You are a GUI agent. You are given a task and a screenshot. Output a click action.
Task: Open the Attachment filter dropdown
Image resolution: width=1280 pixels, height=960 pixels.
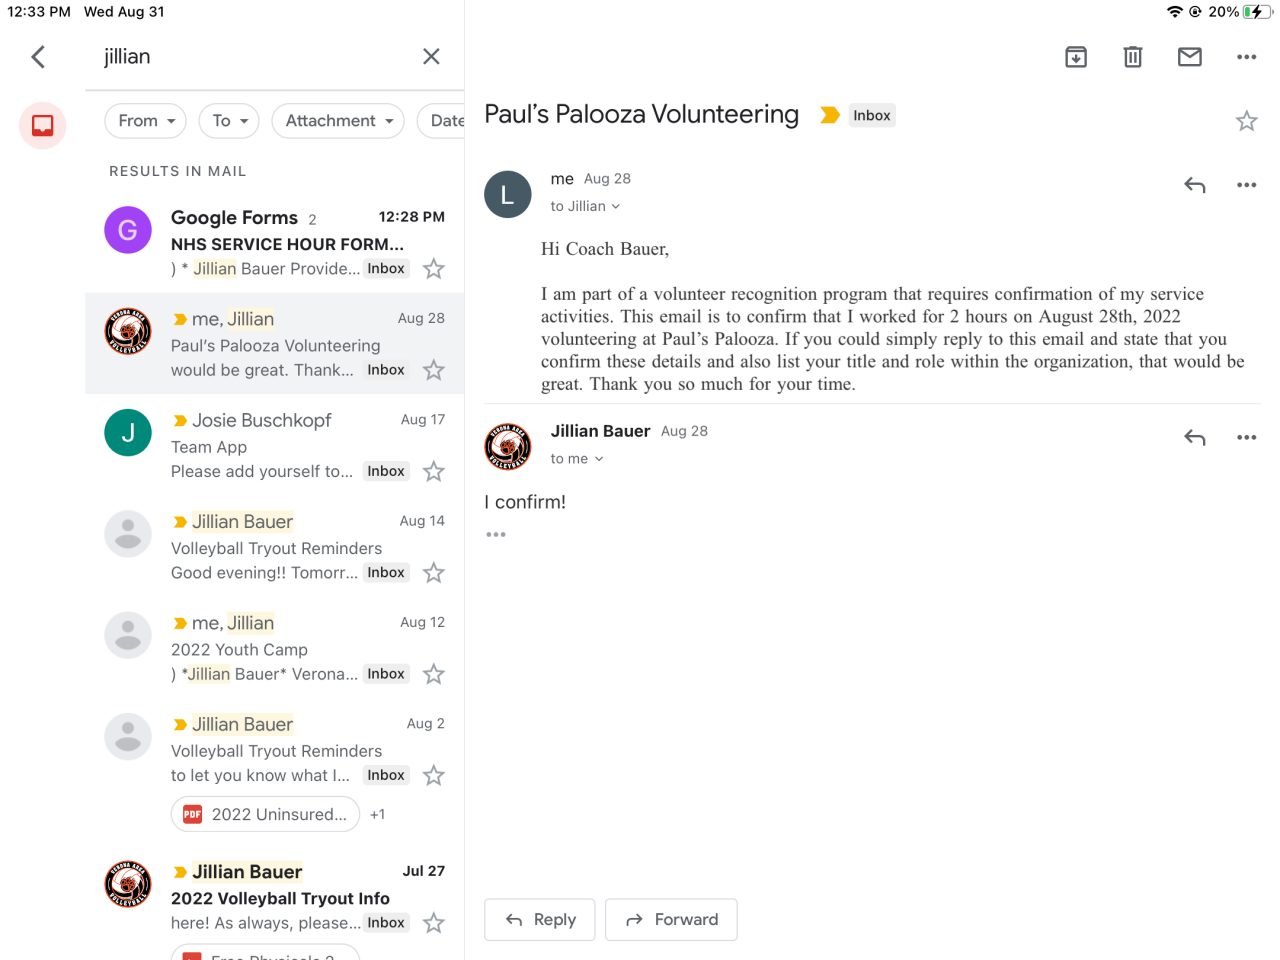(338, 121)
